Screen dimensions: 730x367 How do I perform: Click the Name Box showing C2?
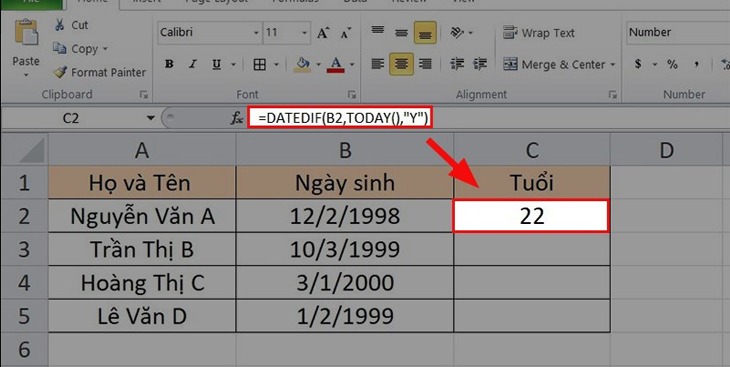click(72, 118)
